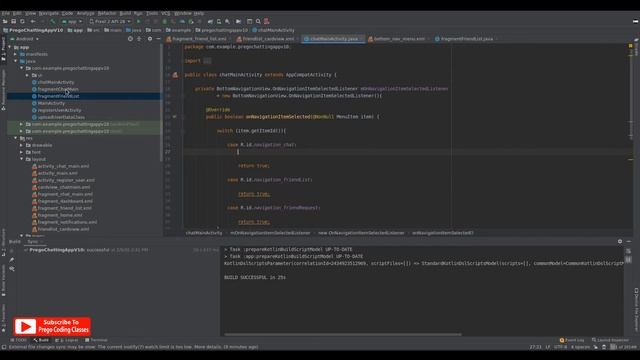Select chatMainActivity in project tree
The image size is (640, 360).
point(56,82)
